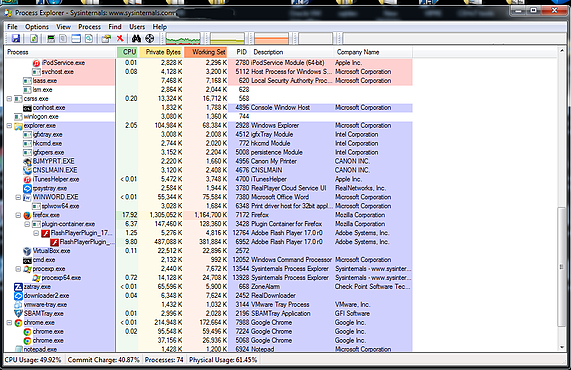571x370 pixels.
Task: Sort by the CPU column header
Action: pyautogui.click(x=128, y=52)
